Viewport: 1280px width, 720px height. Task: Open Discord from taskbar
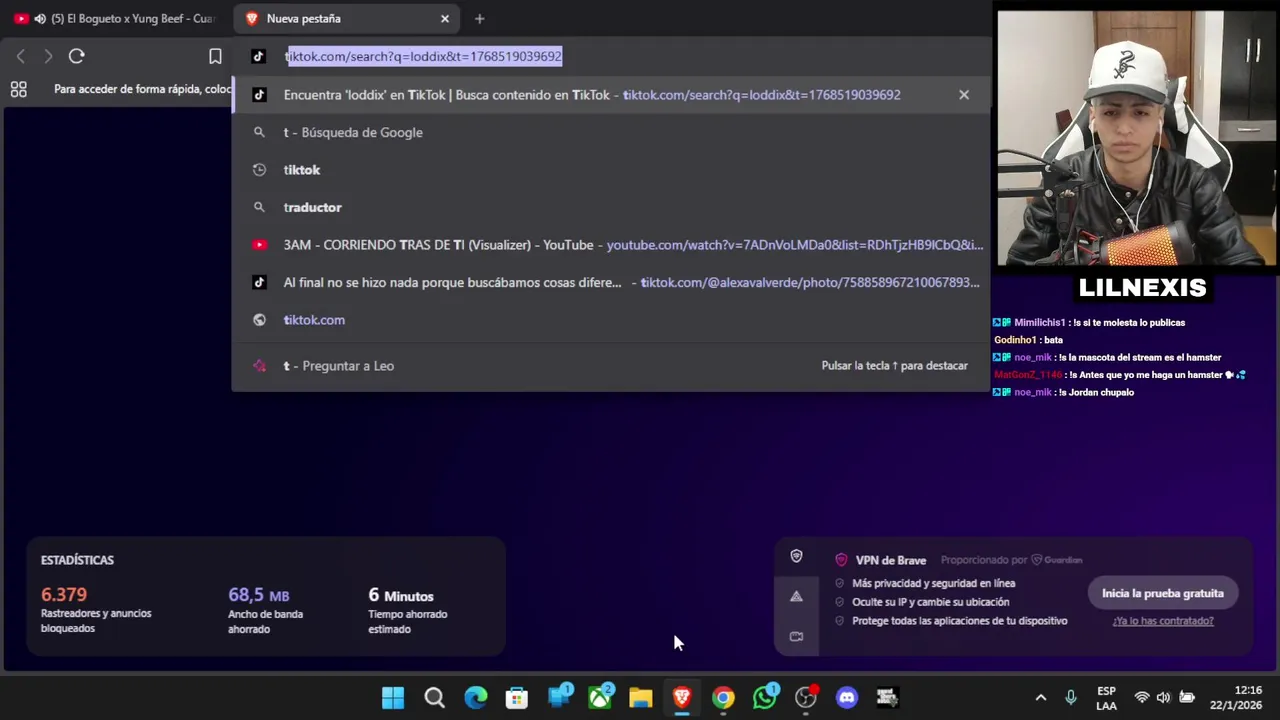click(x=847, y=697)
